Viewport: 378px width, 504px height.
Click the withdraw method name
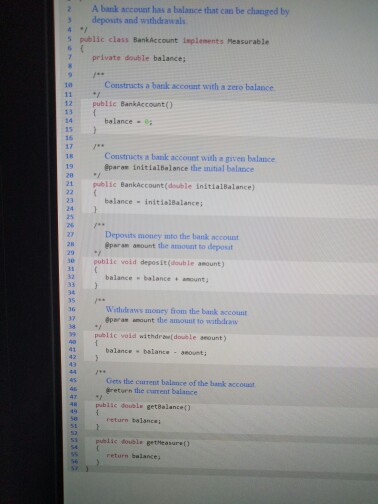click(155, 337)
